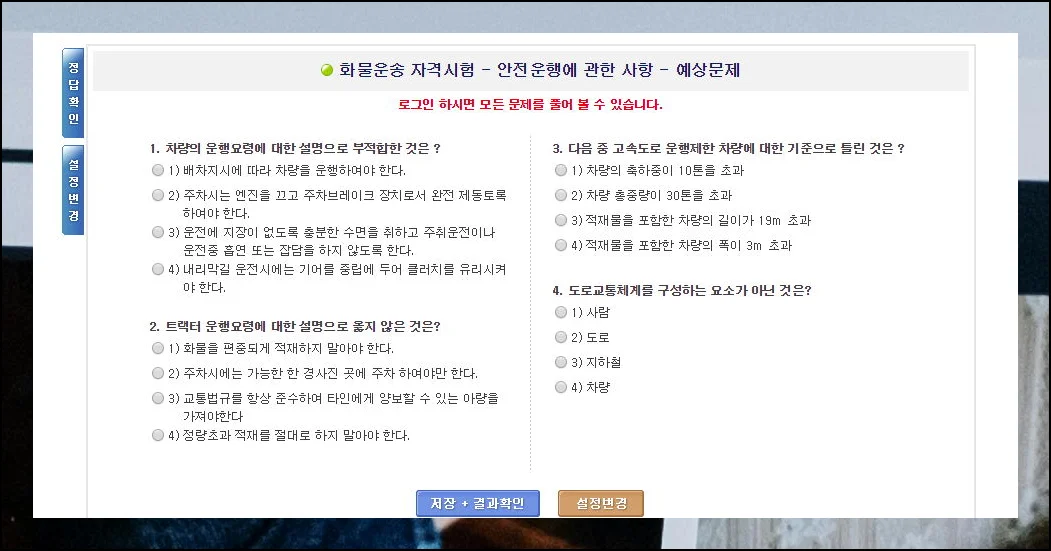
Task: Pick question 2 option about 교통법규 준수
Action: [x=158, y=398]
